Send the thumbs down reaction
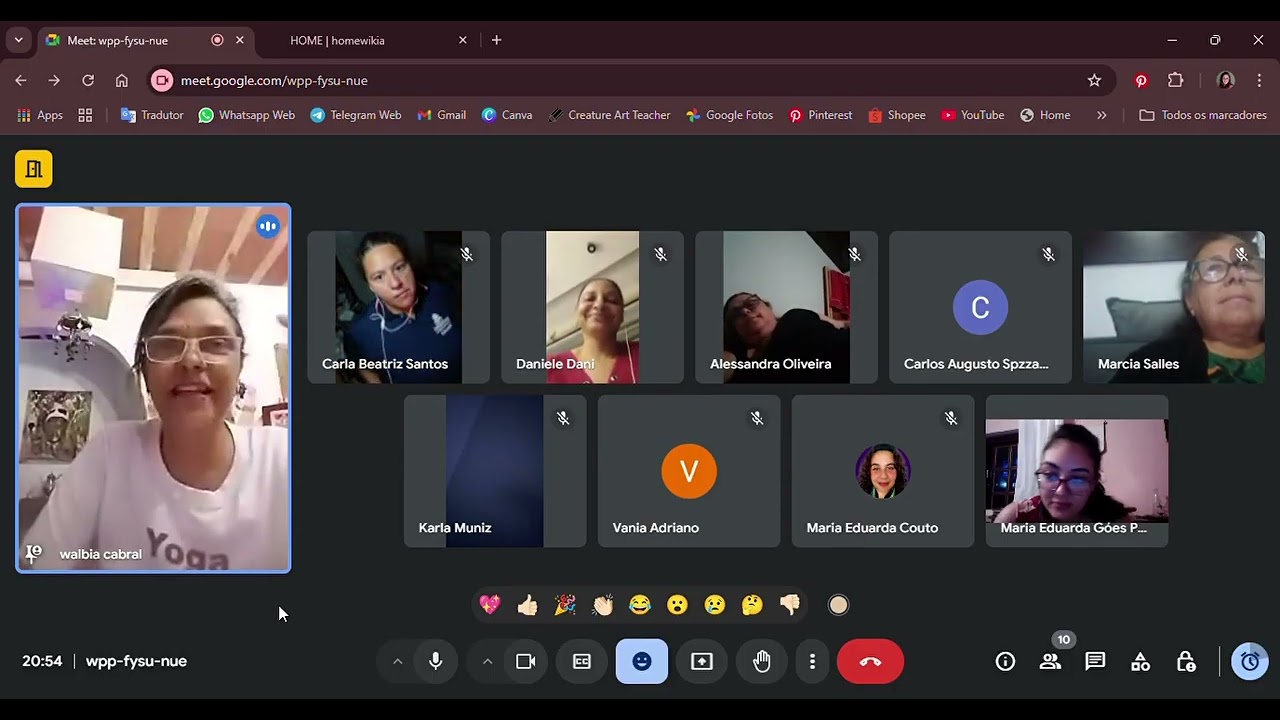The height and width of the screenshot is (720, 1280). tap(790, 605)
